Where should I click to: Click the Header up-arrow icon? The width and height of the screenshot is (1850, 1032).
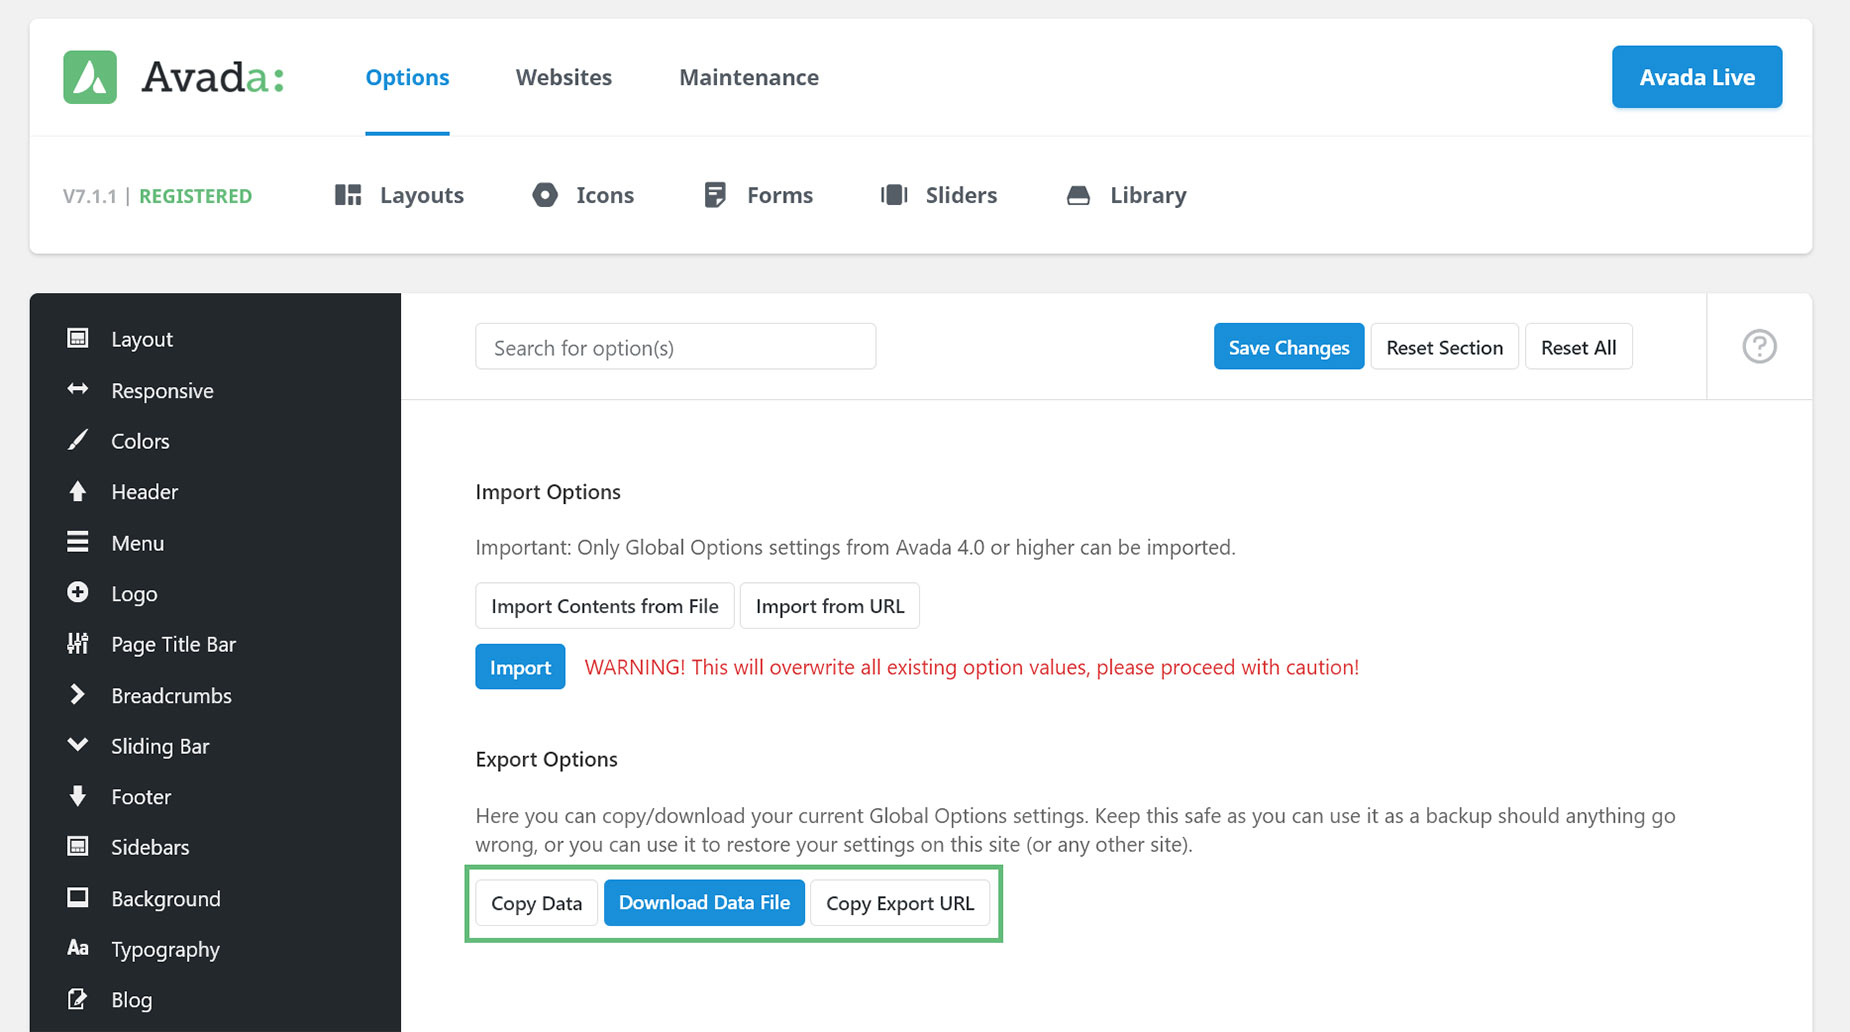(78, 491)
